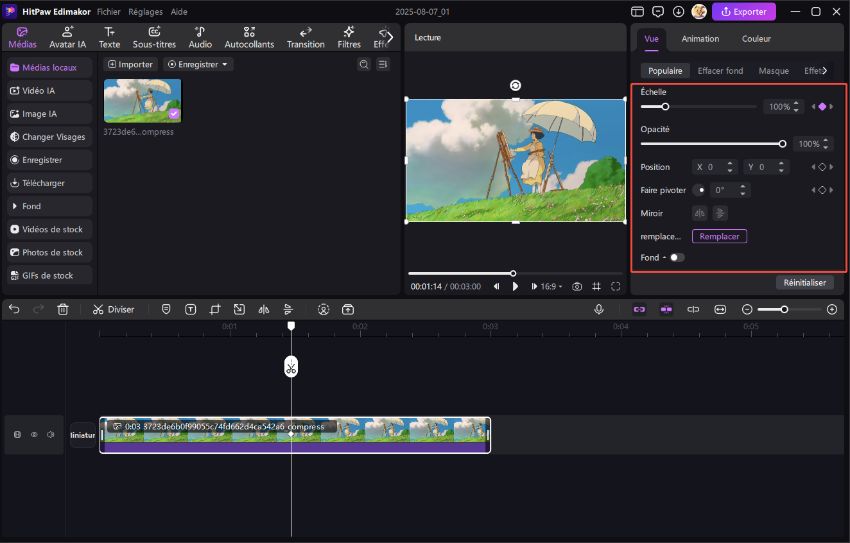Toggle the Position keyframe diamond

click(x=822, y=167)
